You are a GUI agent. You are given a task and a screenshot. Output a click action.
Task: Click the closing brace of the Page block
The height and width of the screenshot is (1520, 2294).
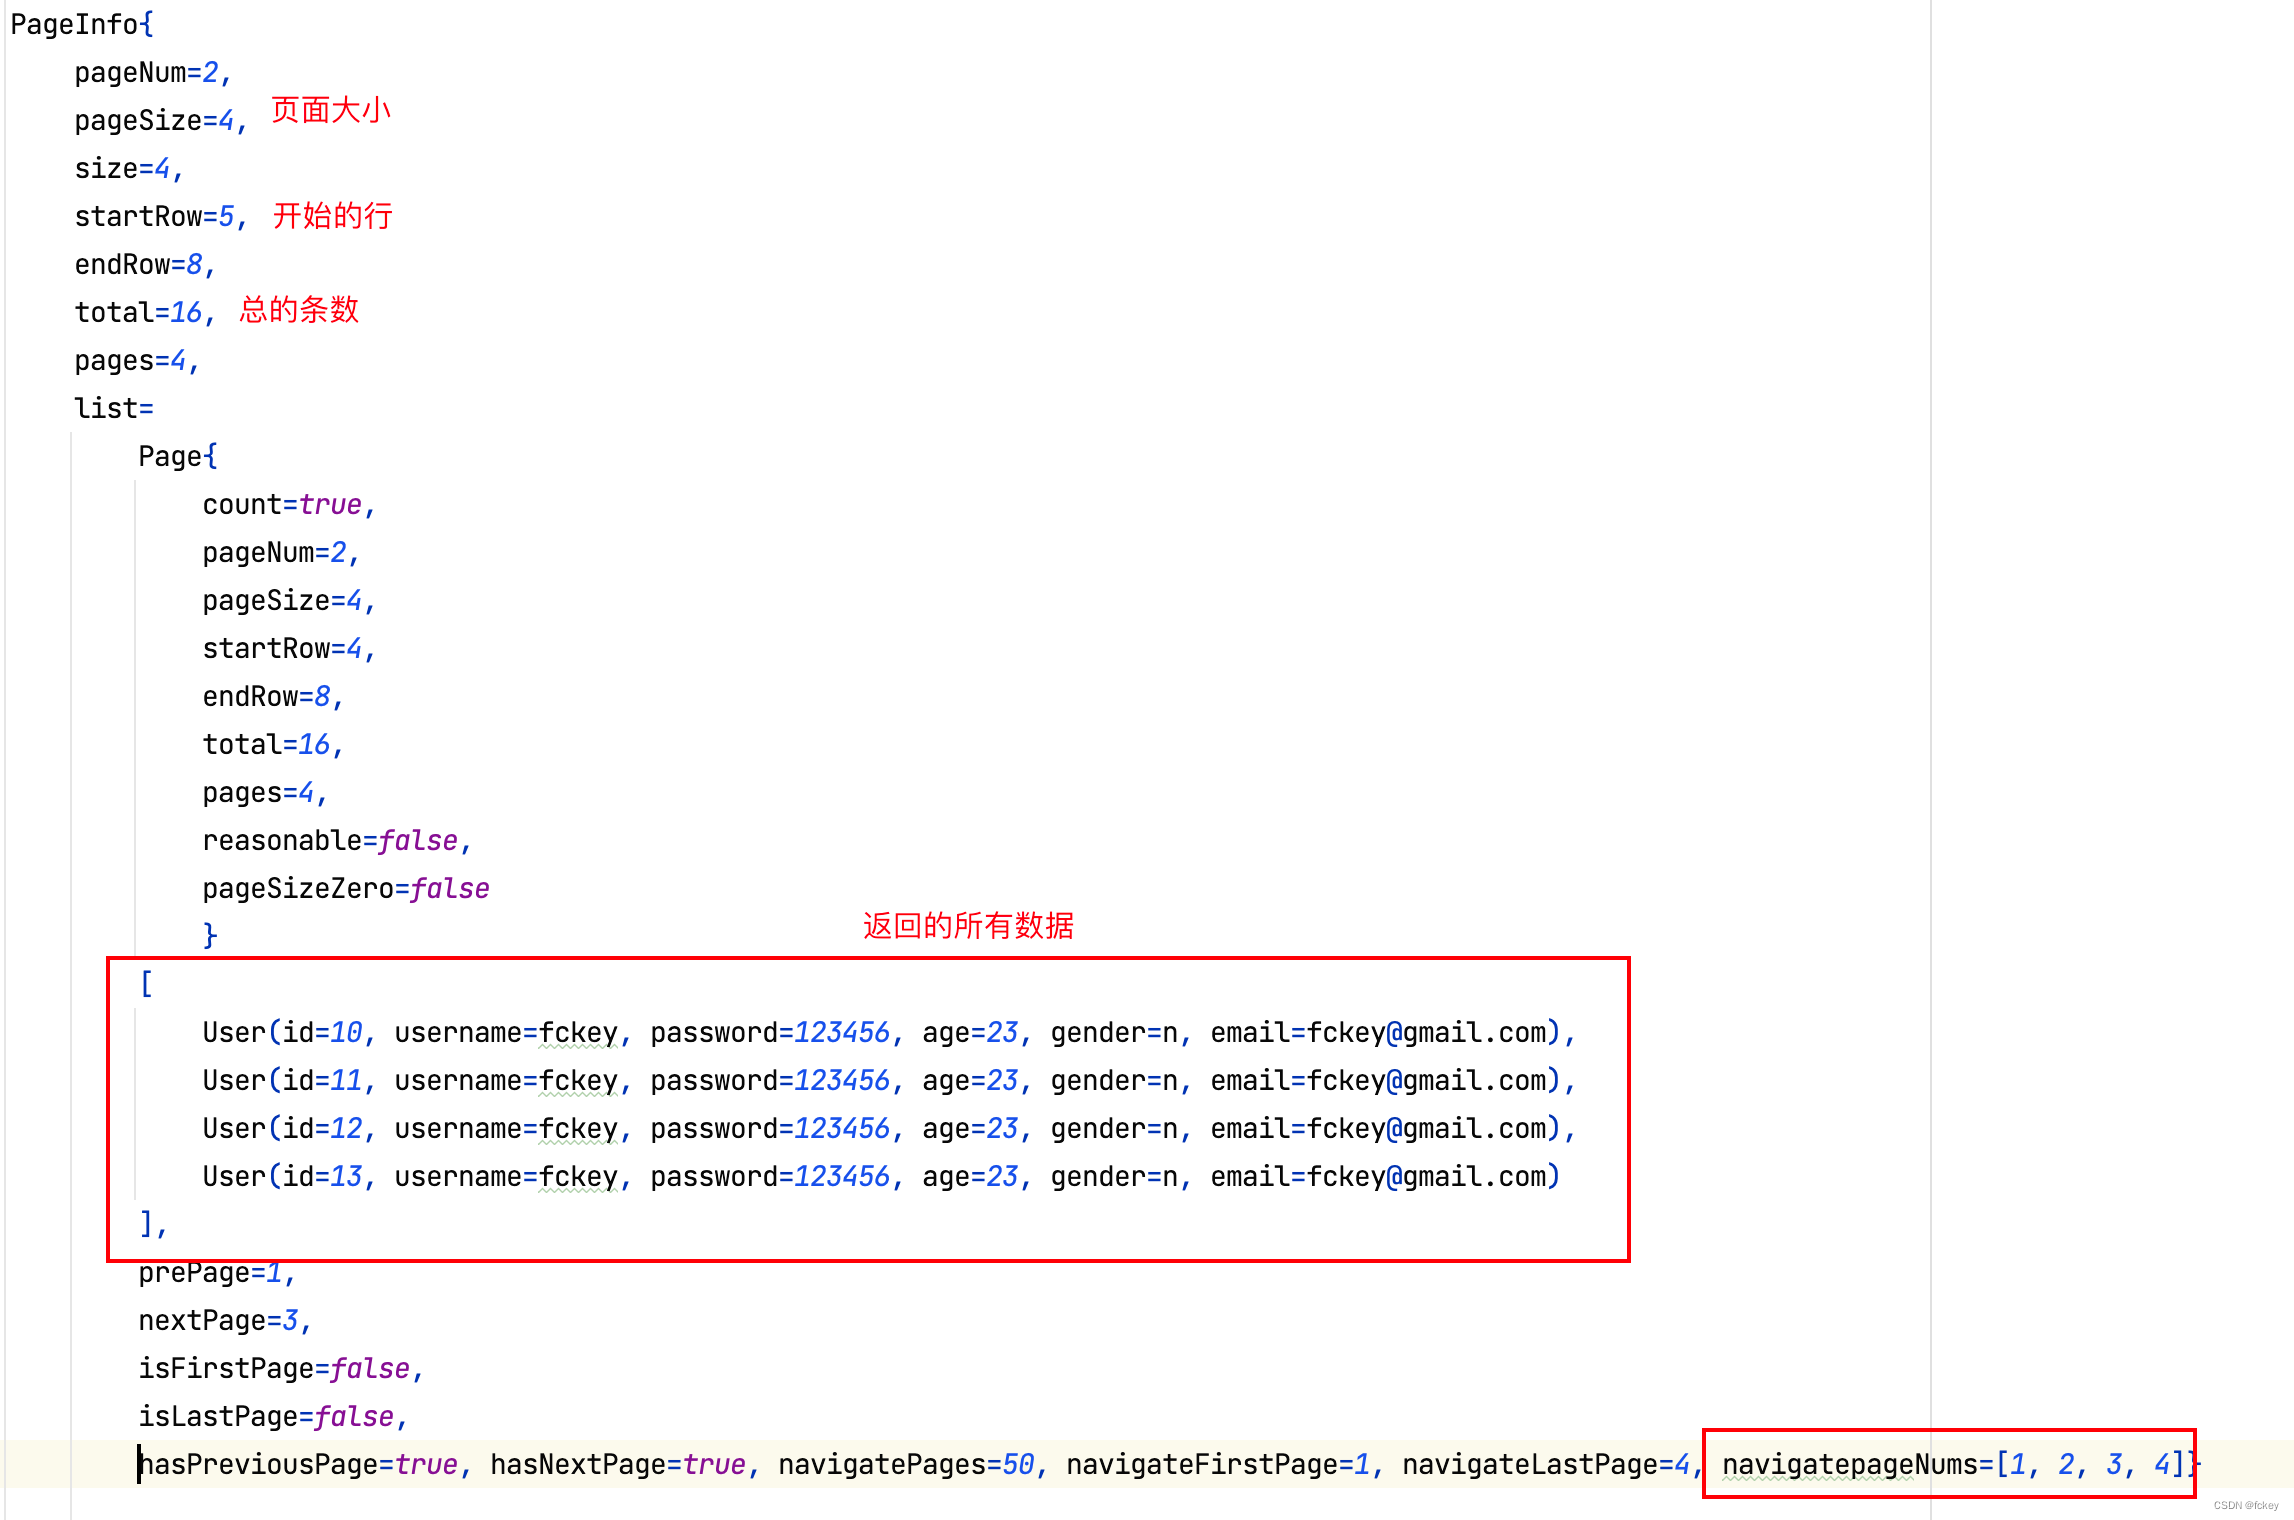pos(210,935)
